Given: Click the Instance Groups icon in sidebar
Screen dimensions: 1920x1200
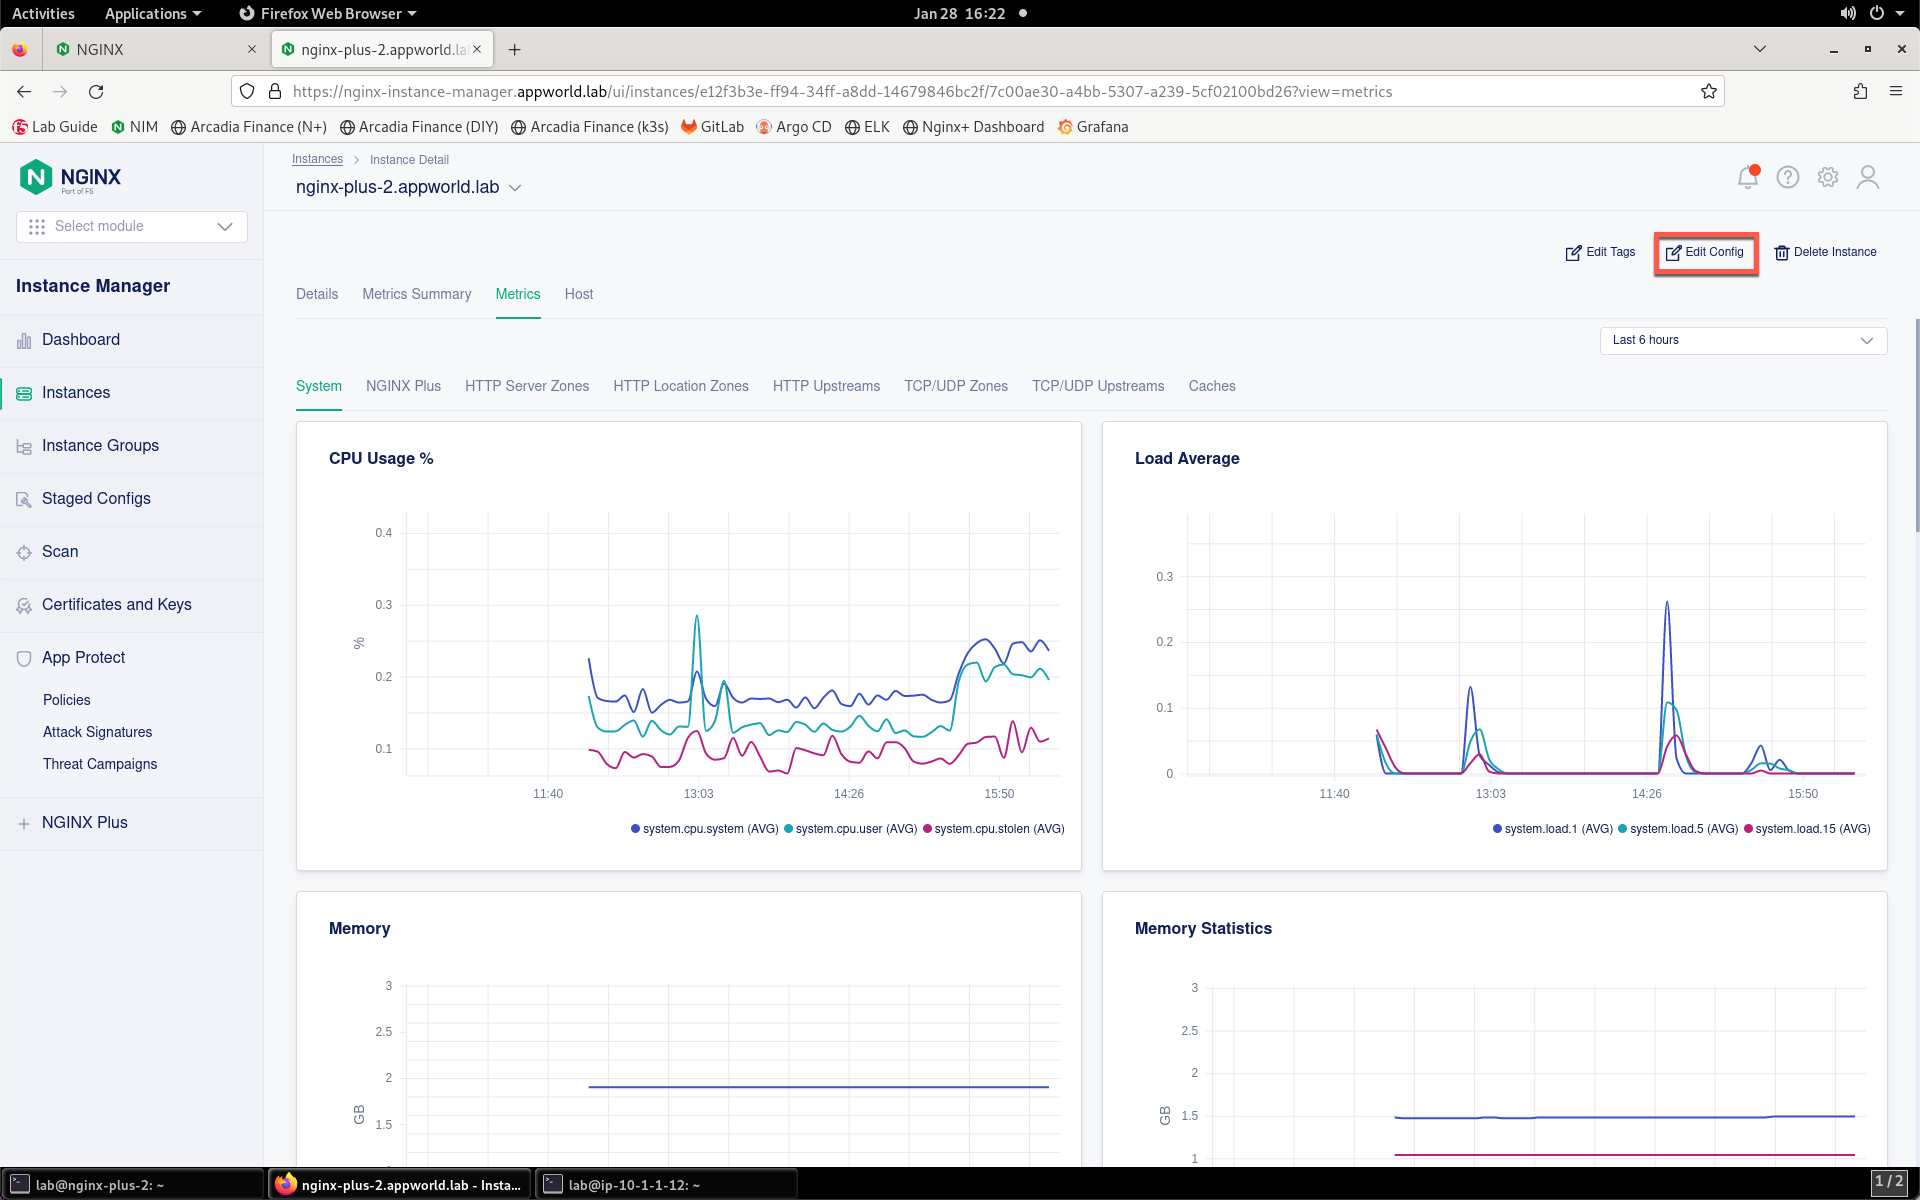Looking at the screenshot, I should click(x=24, y=447).
